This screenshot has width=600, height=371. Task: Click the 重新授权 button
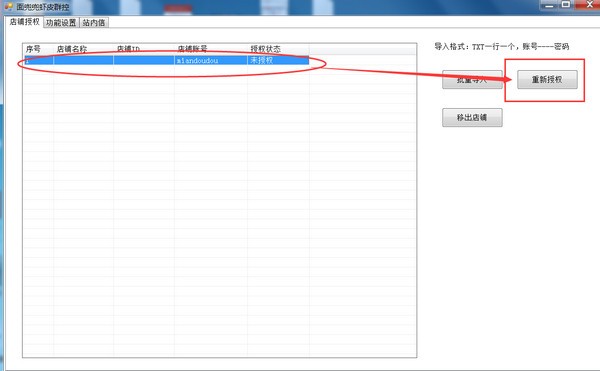547,80
